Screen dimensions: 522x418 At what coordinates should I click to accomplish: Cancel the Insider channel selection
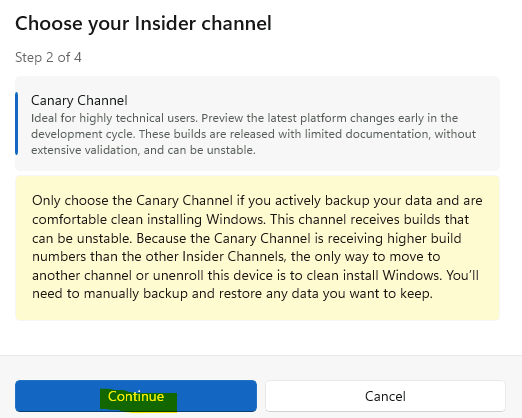tap(385, 396)
